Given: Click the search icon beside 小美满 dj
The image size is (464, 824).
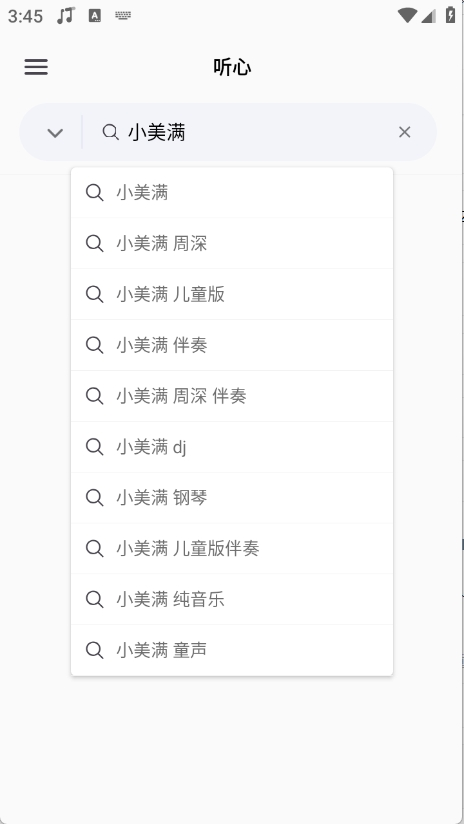Looking at the screenshot, I should (95, 447).
